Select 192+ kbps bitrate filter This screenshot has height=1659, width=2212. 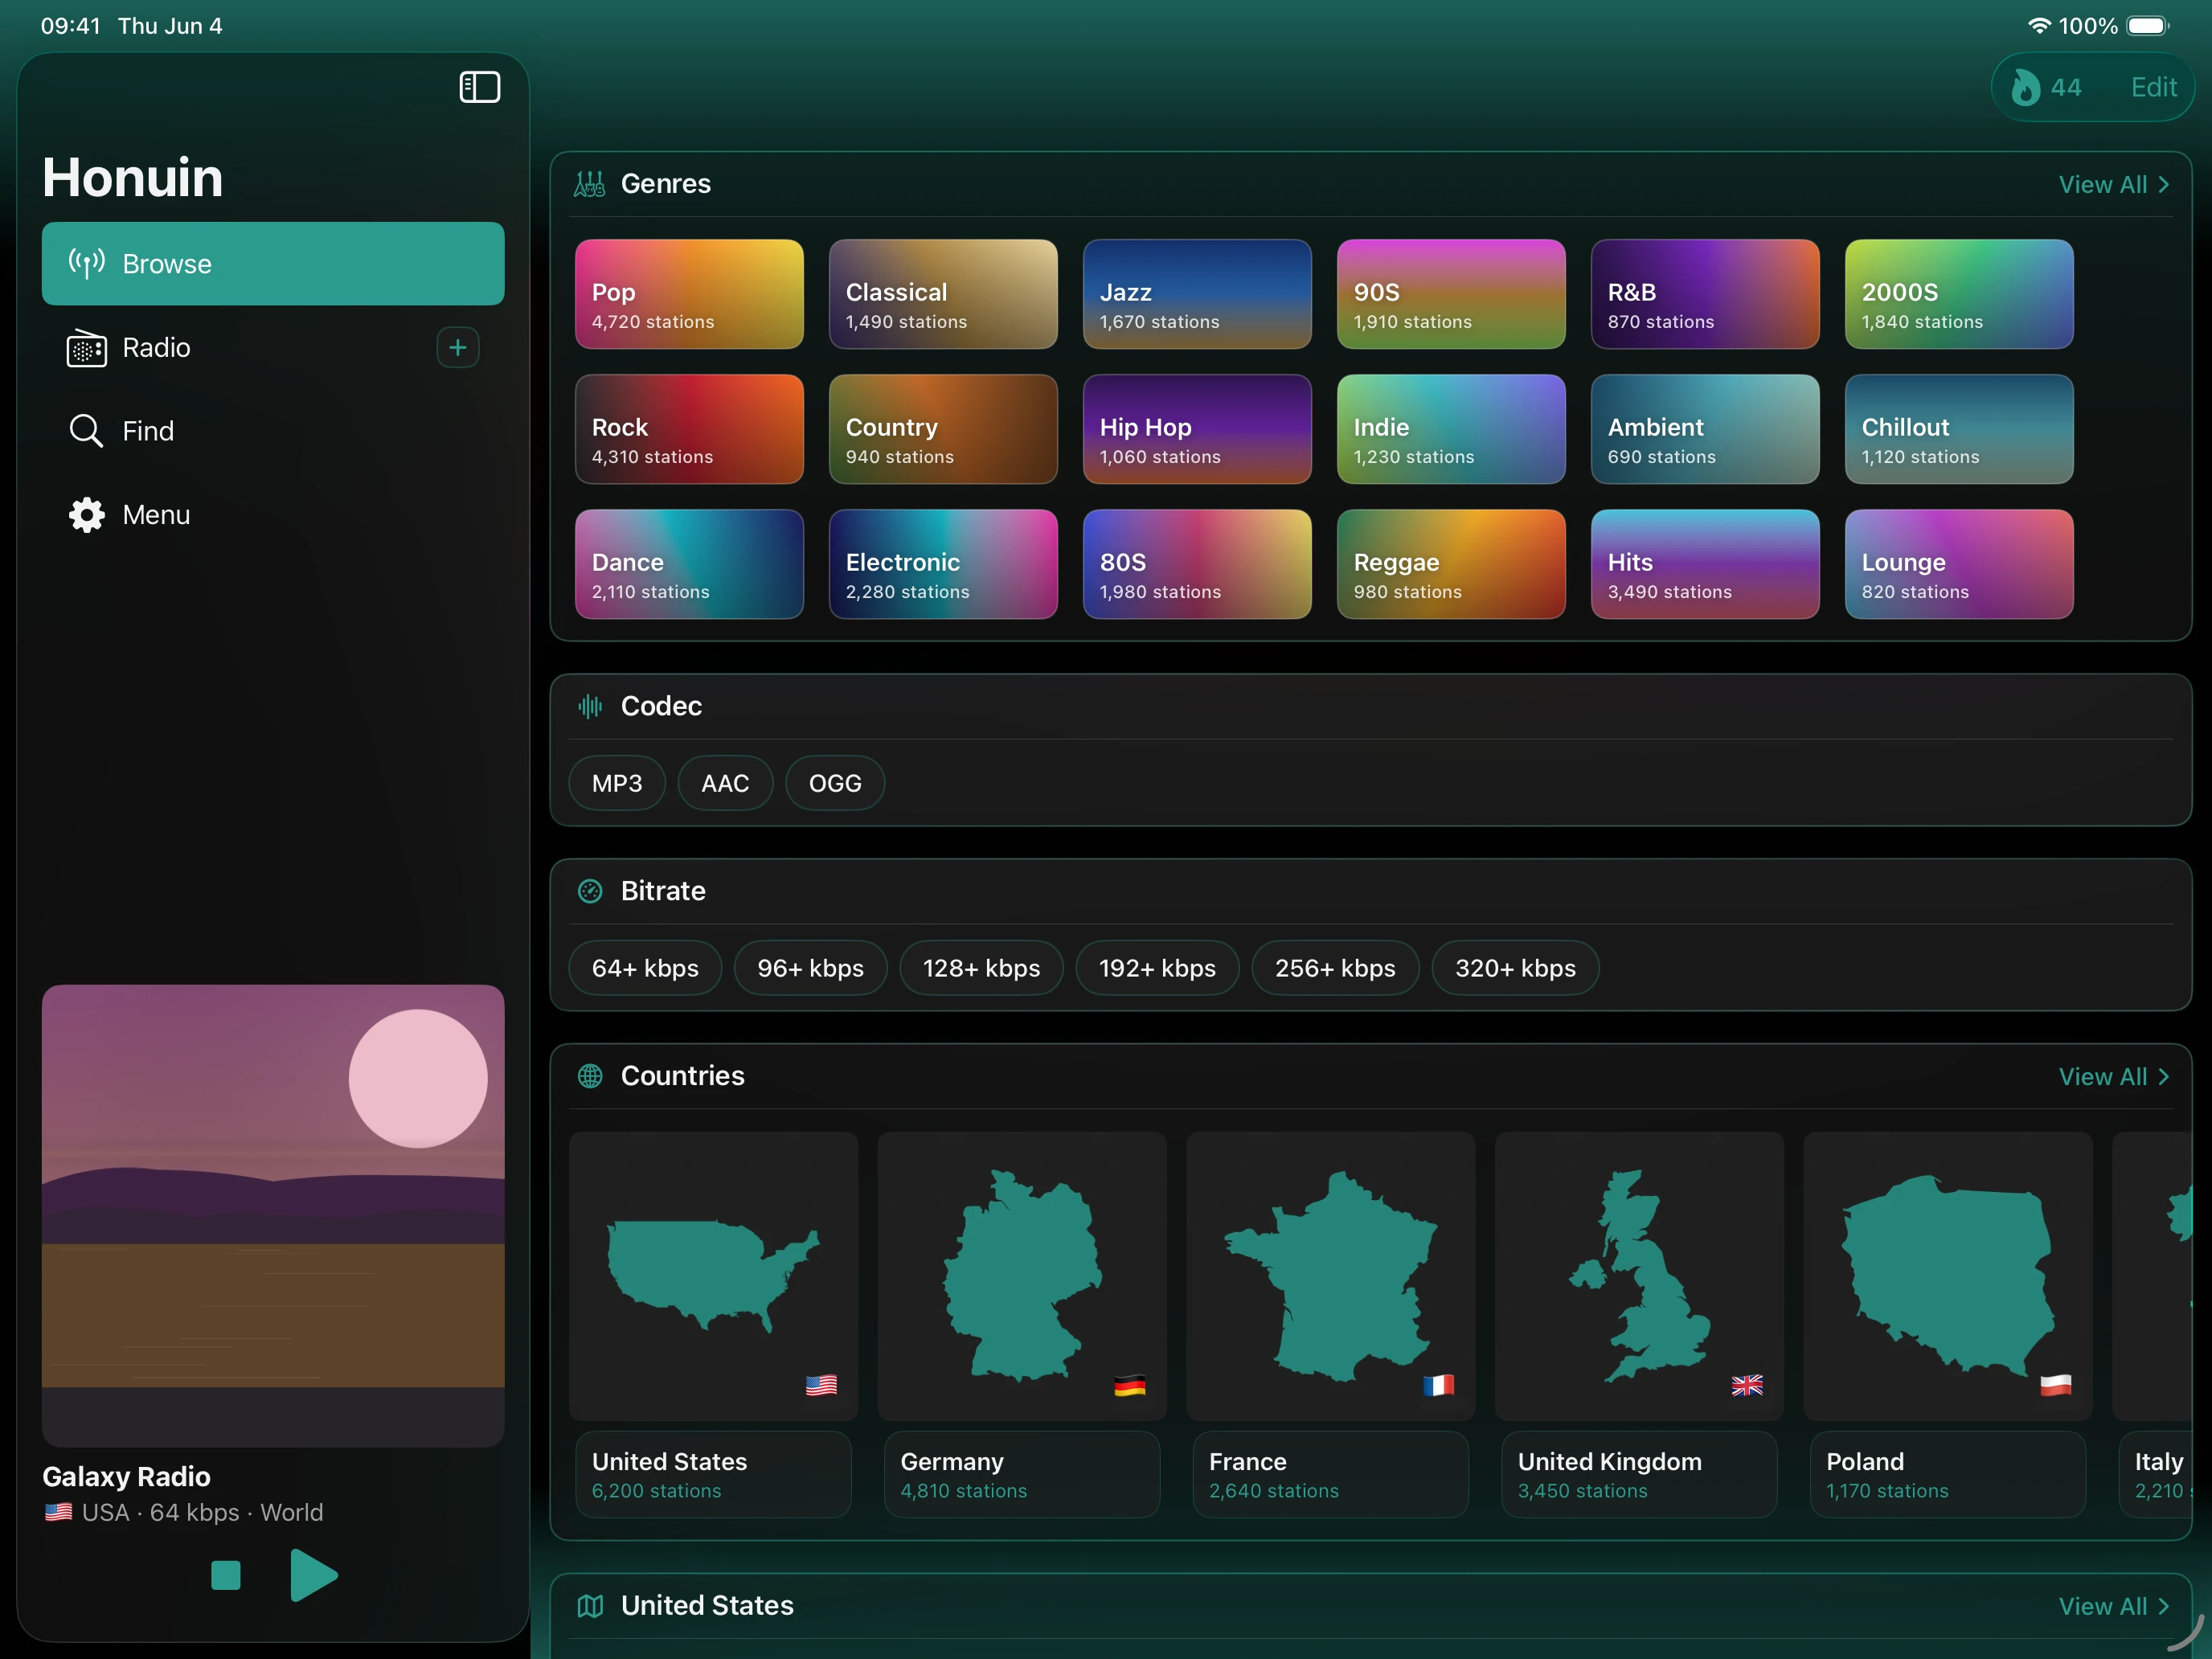point(1157,968)
